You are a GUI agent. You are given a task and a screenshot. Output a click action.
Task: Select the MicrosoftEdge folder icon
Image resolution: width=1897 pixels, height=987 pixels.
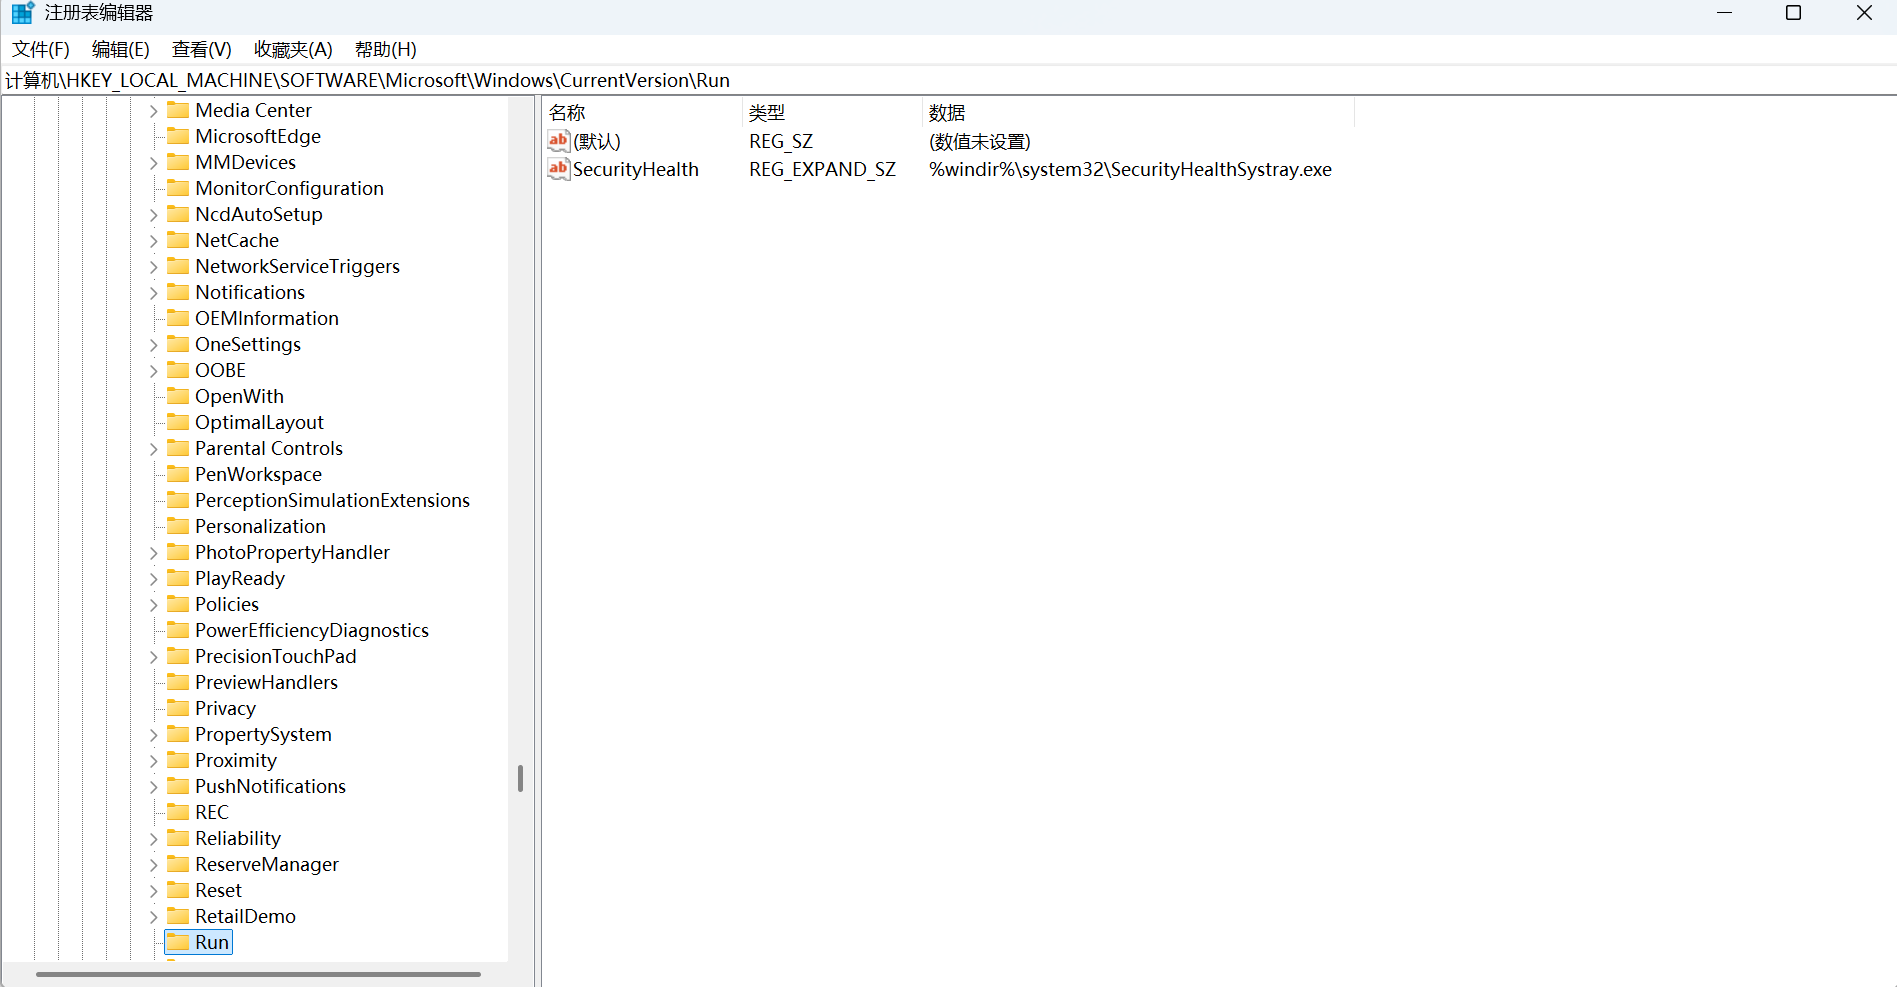178,136
